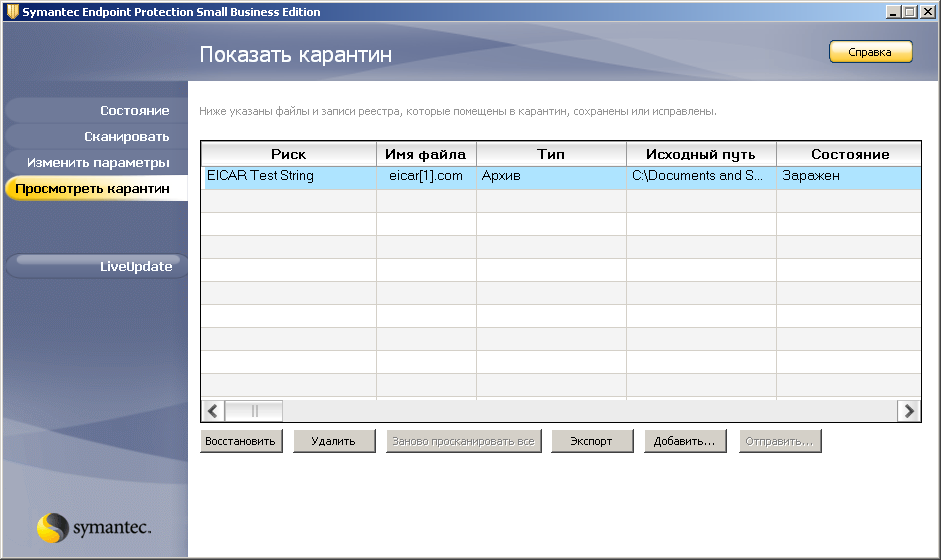Sort by the Состояние column header

click(849, 154)
